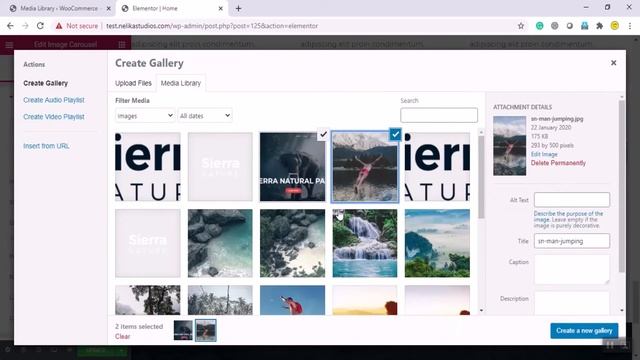The width and height of the screenshot is (640, 360).
Task: Switch to Upload Files tab
Action: (133, 83)
